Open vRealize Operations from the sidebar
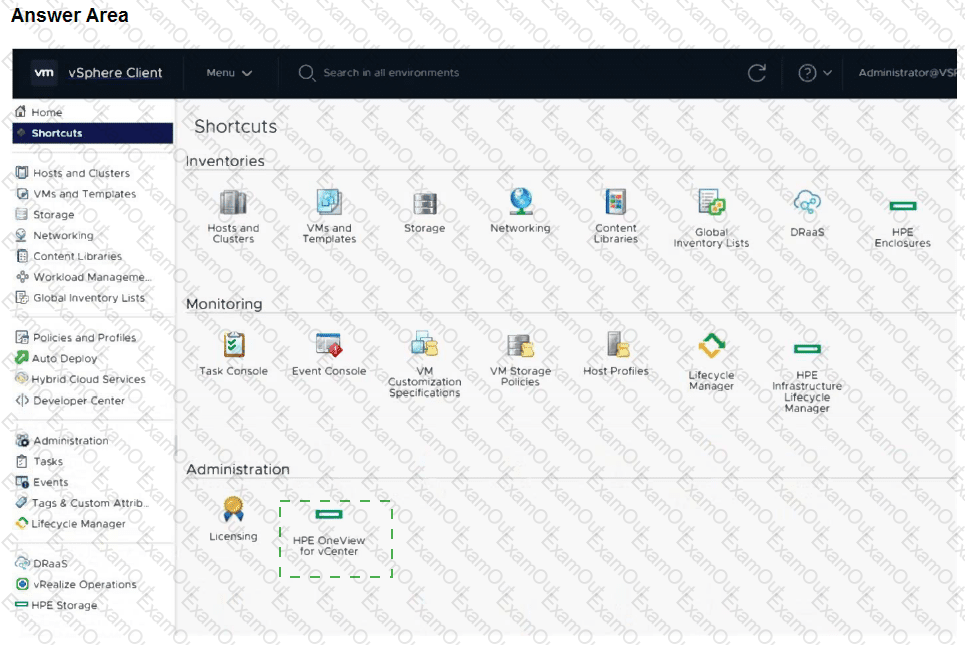965x645 pixels. (84, 584)
